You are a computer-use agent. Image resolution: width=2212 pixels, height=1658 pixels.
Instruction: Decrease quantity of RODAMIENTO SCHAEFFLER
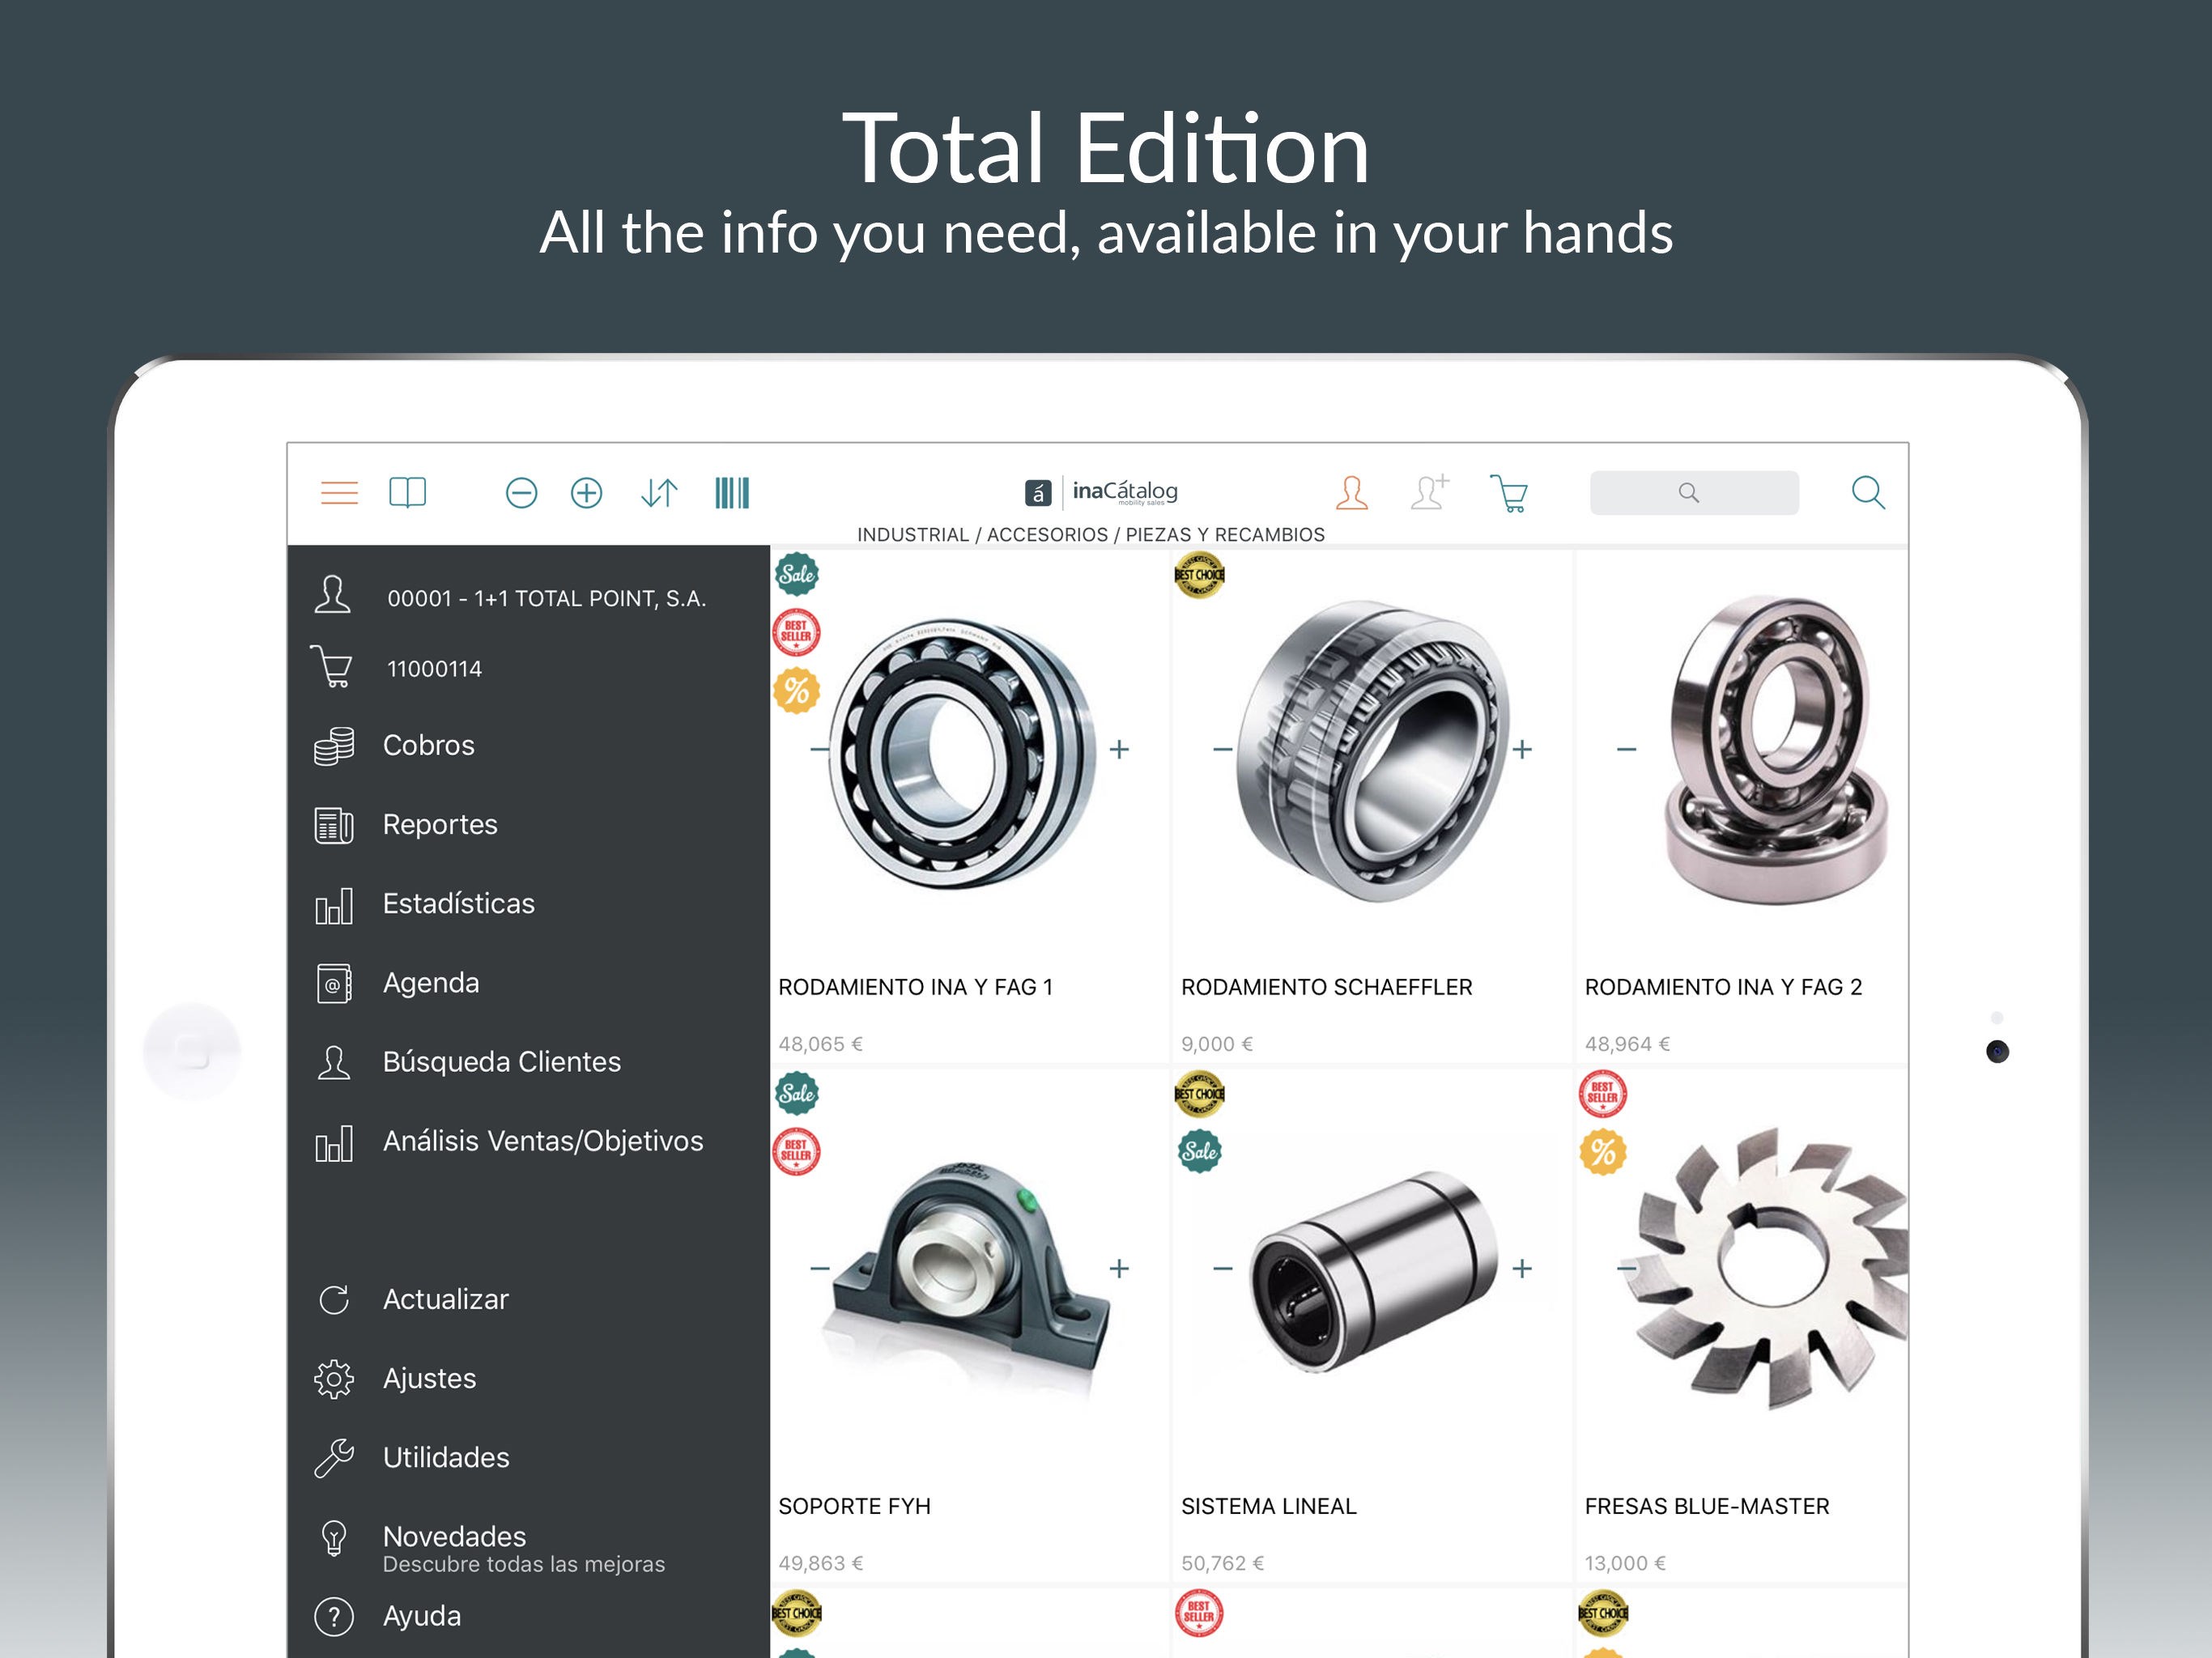click(x=1222, y=749)
